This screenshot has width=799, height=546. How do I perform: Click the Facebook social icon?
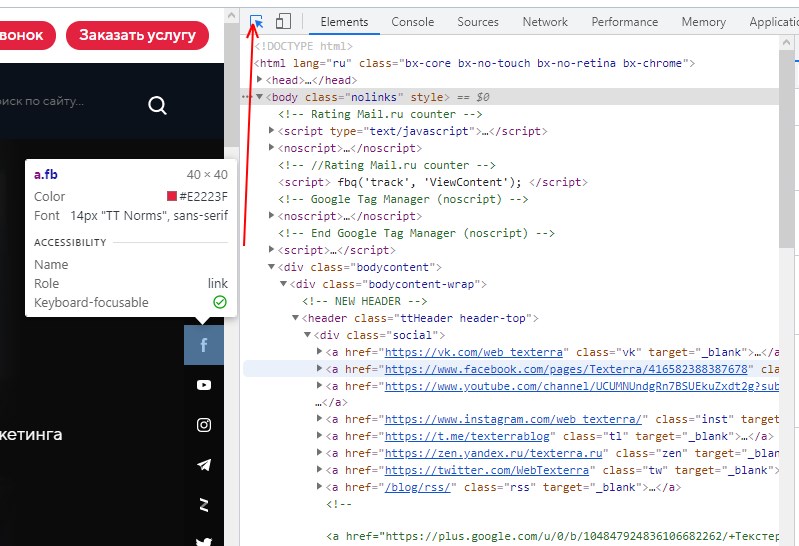pos(204,345)
